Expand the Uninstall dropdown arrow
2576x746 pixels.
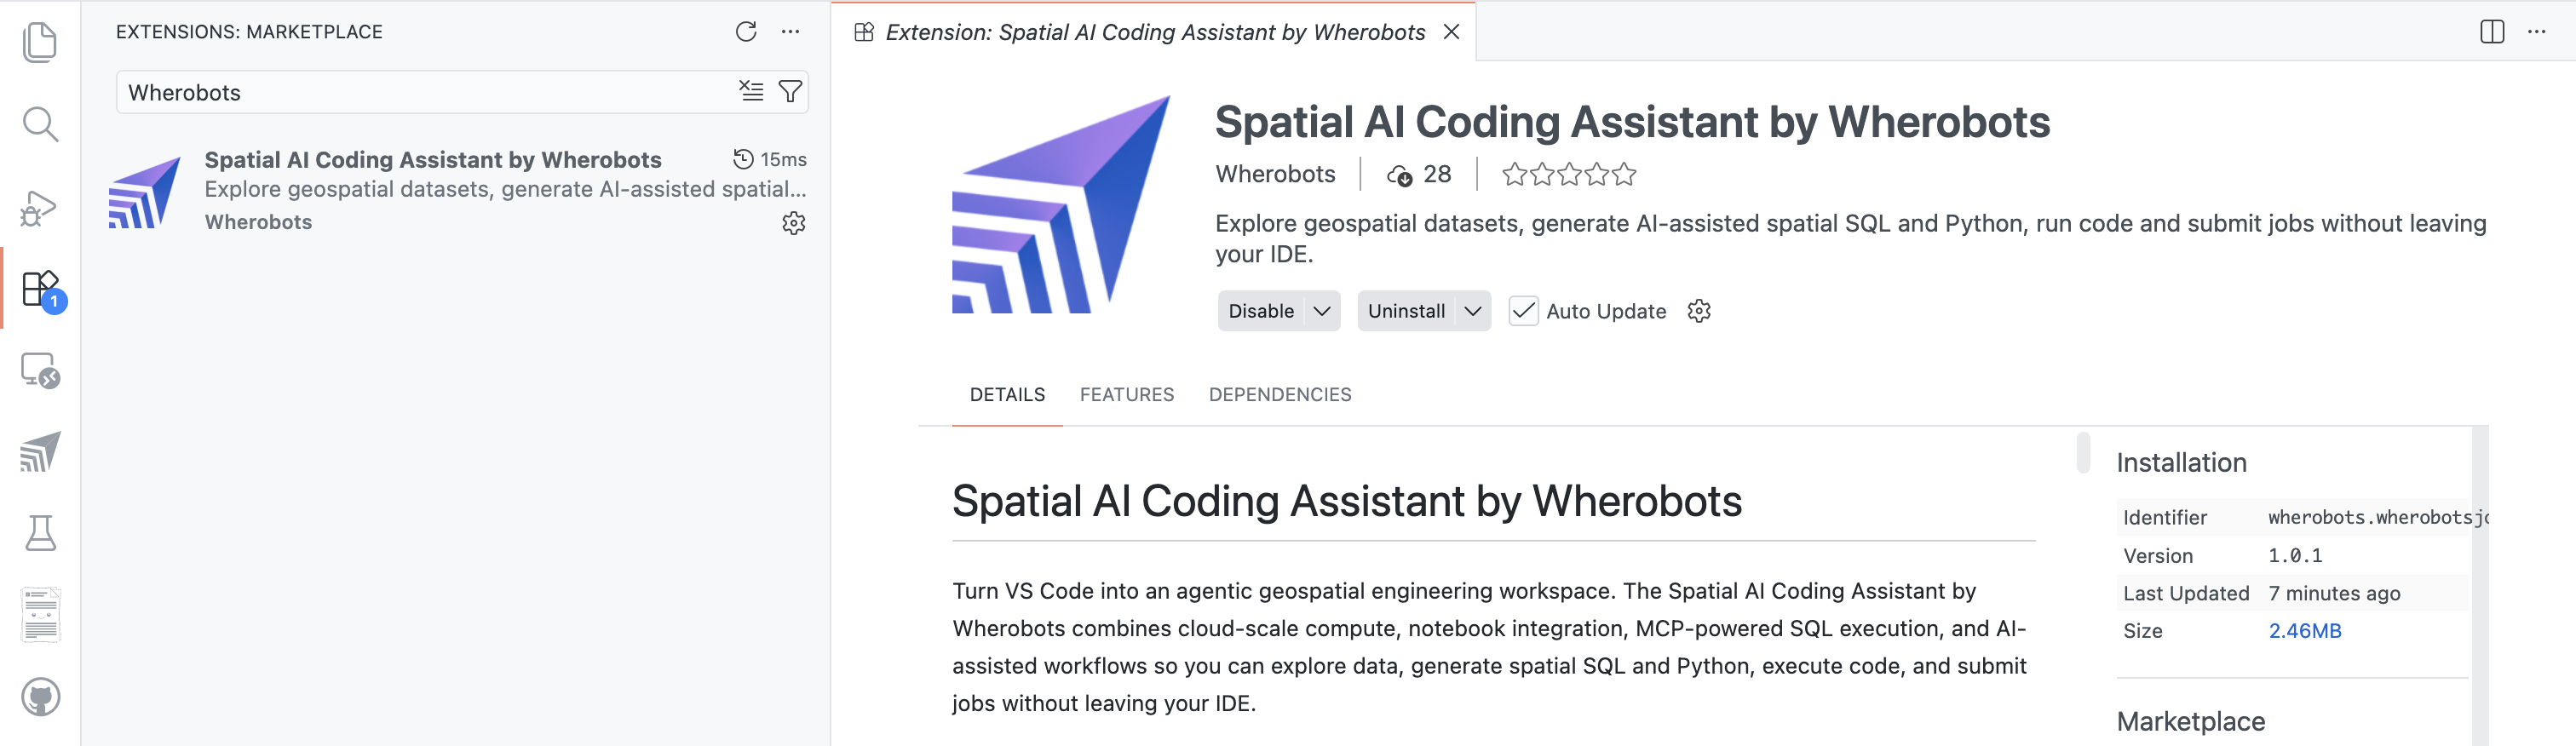coord(1474,311)
